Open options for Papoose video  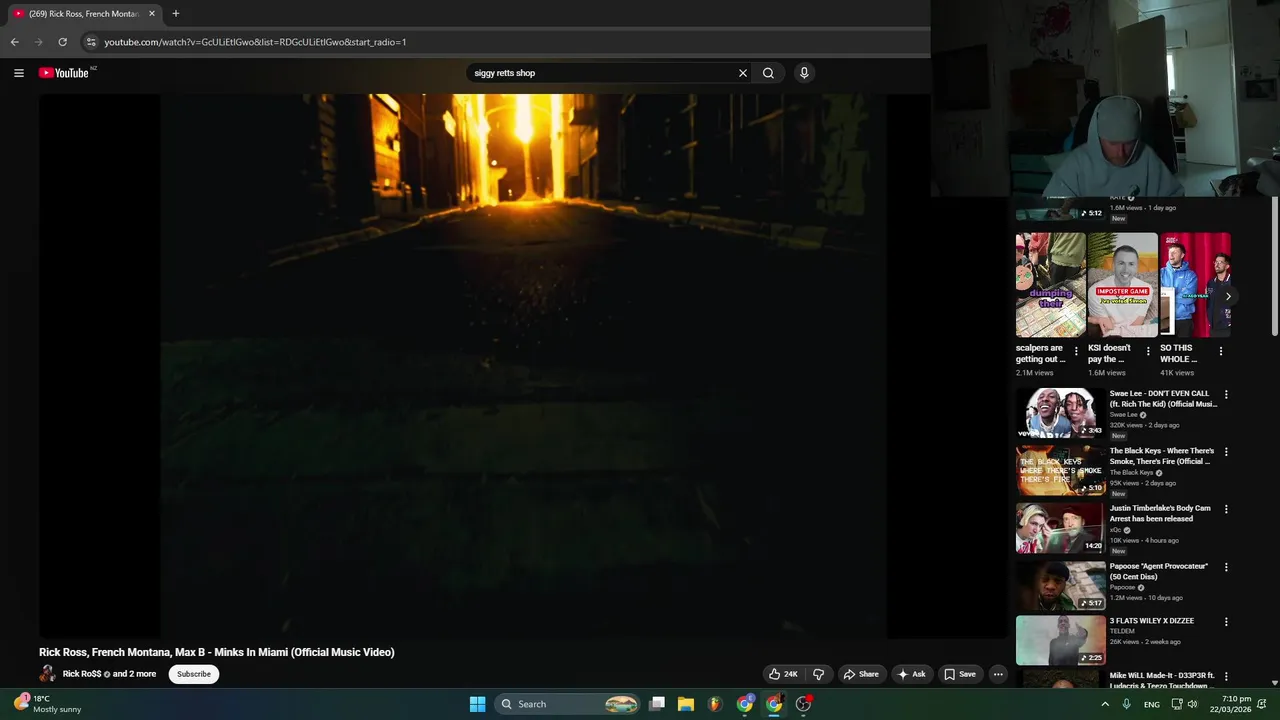click(1226, 567)
